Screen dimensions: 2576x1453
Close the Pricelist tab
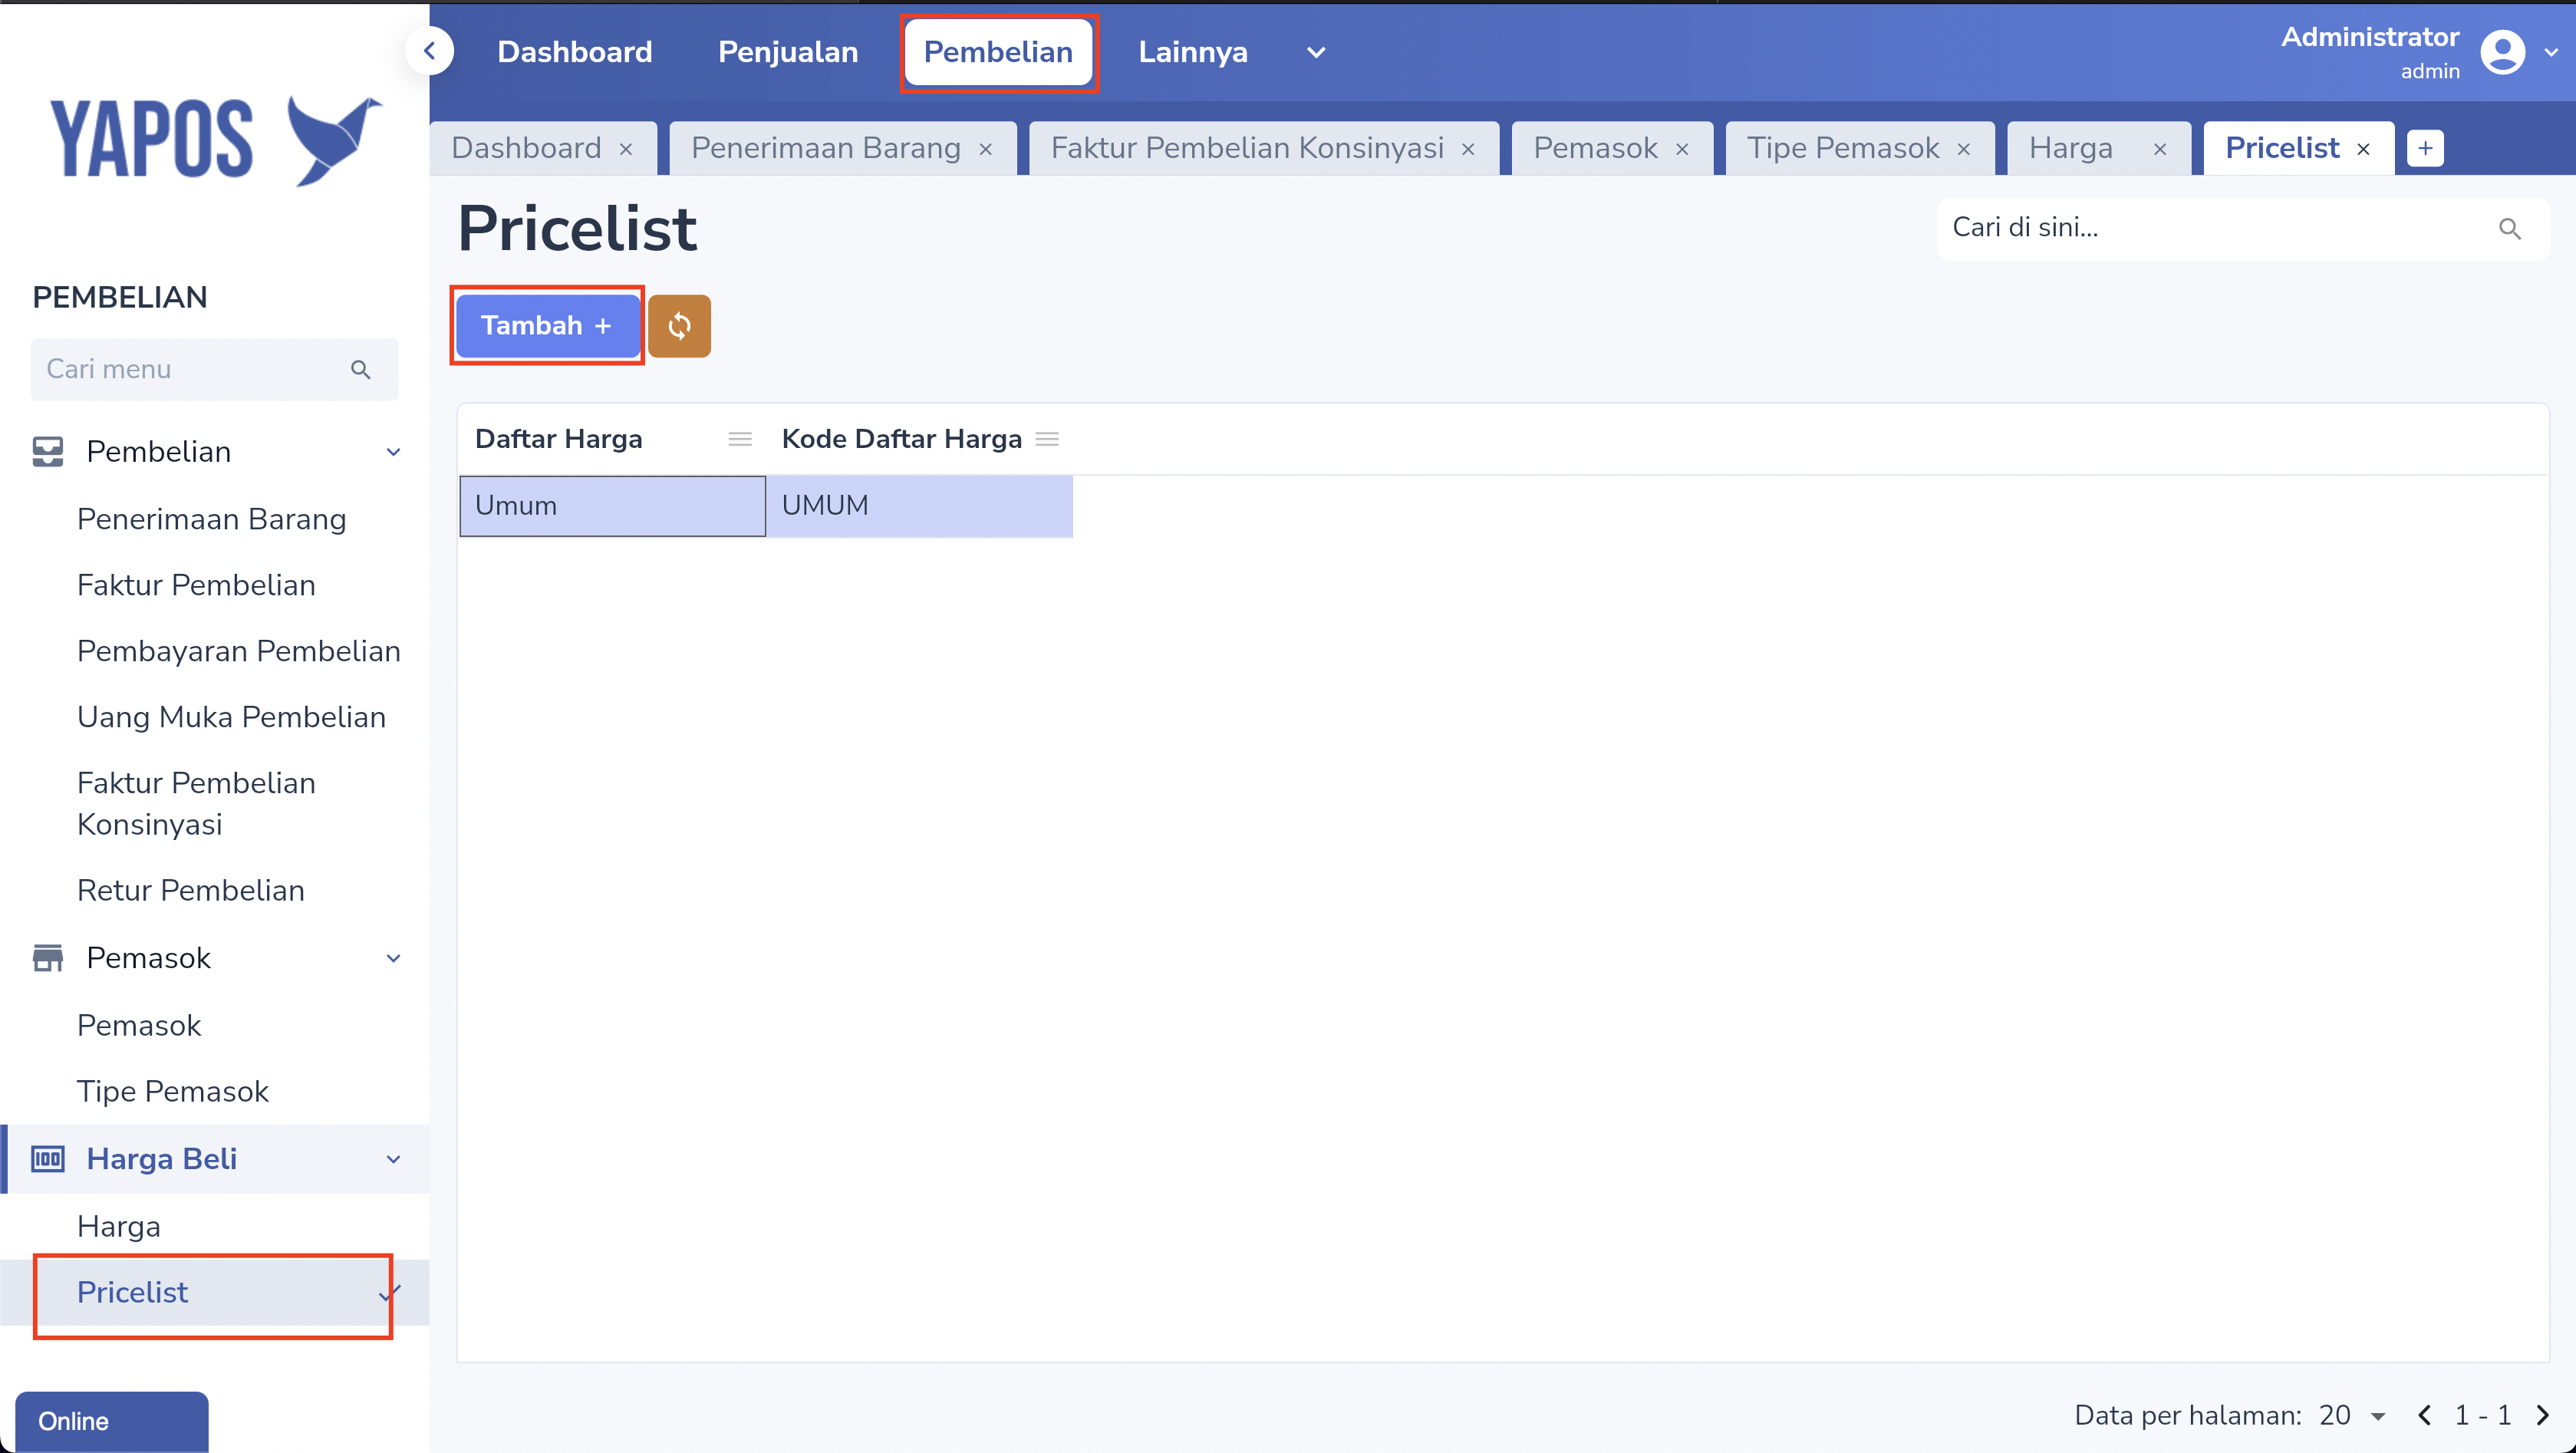[x=2363, y=149]
